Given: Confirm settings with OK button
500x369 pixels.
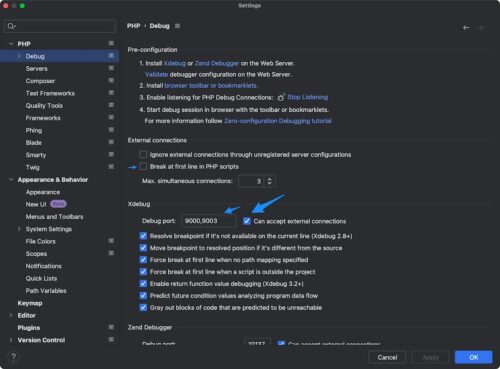Looking at the screenshot, I should point(474,357).
